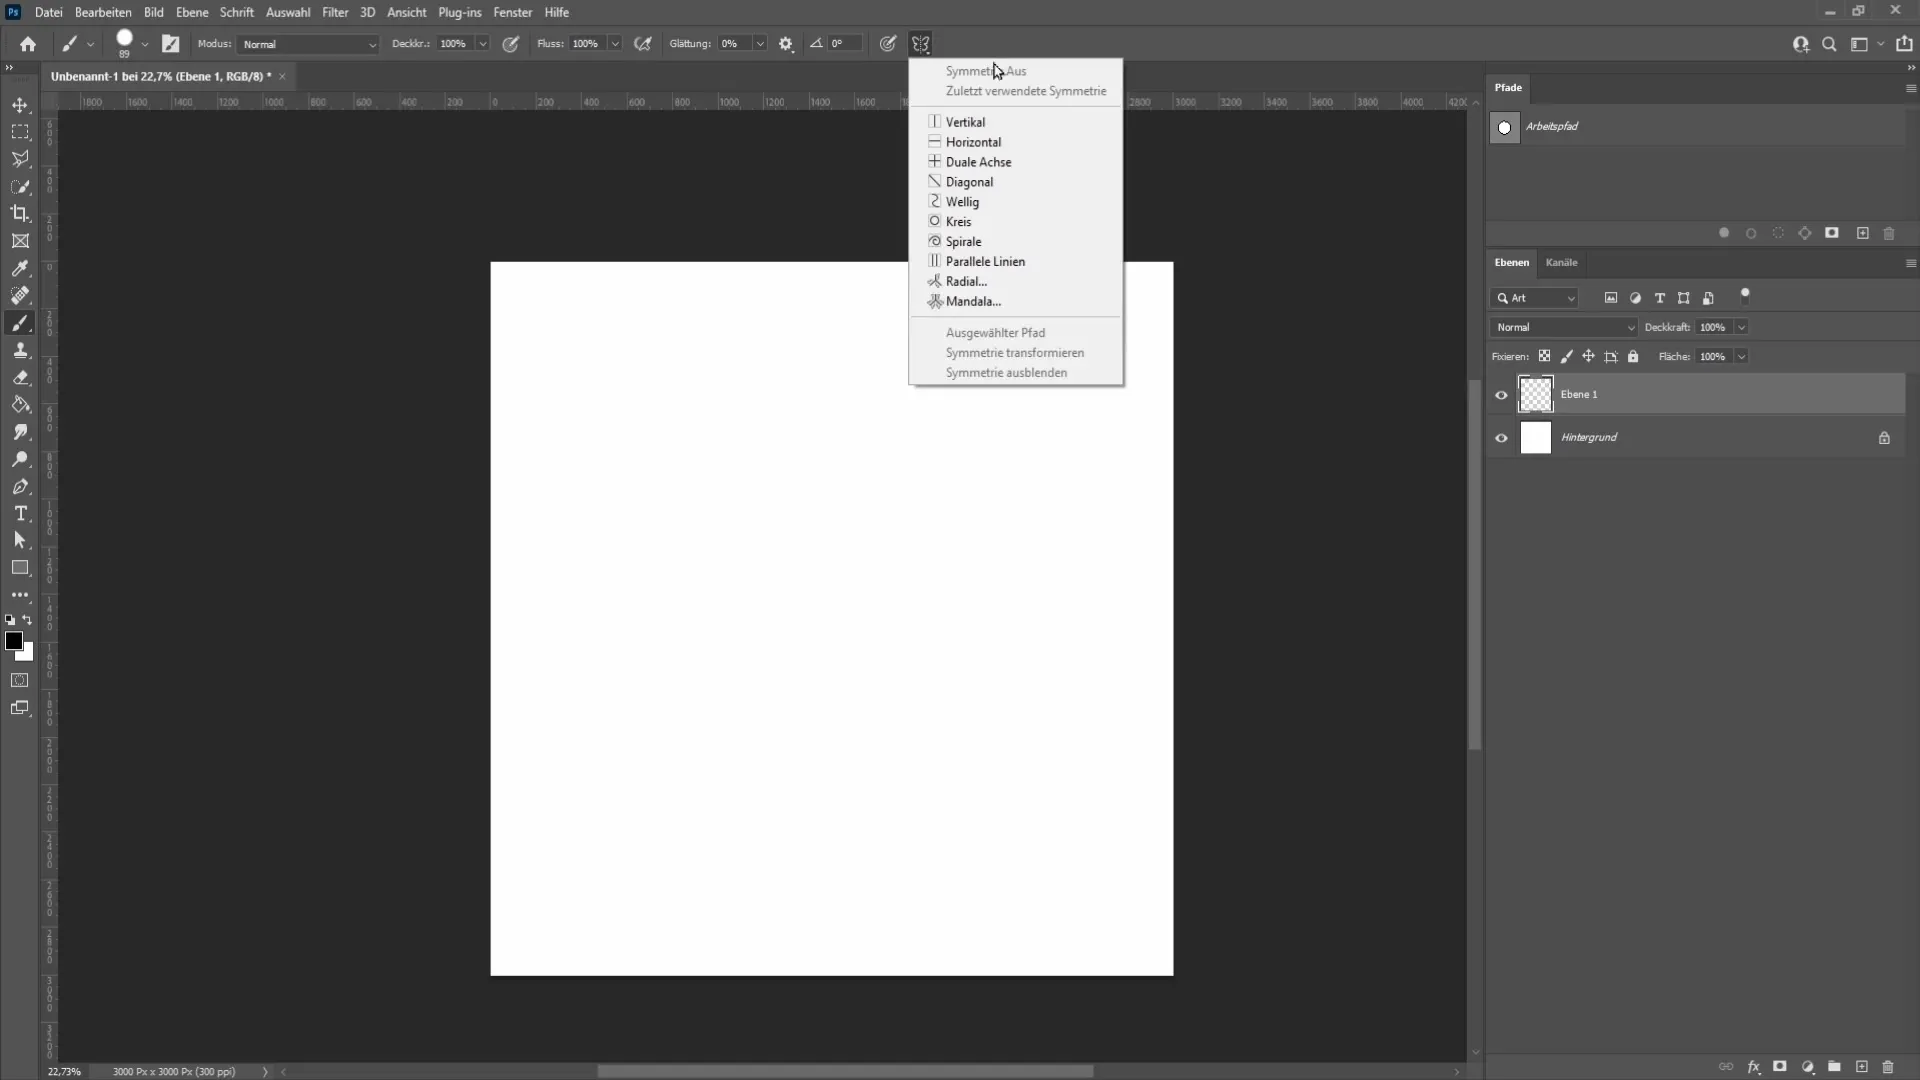Open the Fläche fill dropdown arrow
1920x1080 pixels.
(x=1741, y=356)
